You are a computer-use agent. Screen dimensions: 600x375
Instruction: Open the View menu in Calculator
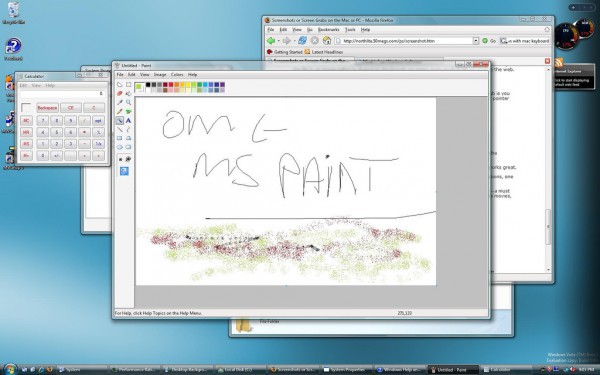(36, 85)
